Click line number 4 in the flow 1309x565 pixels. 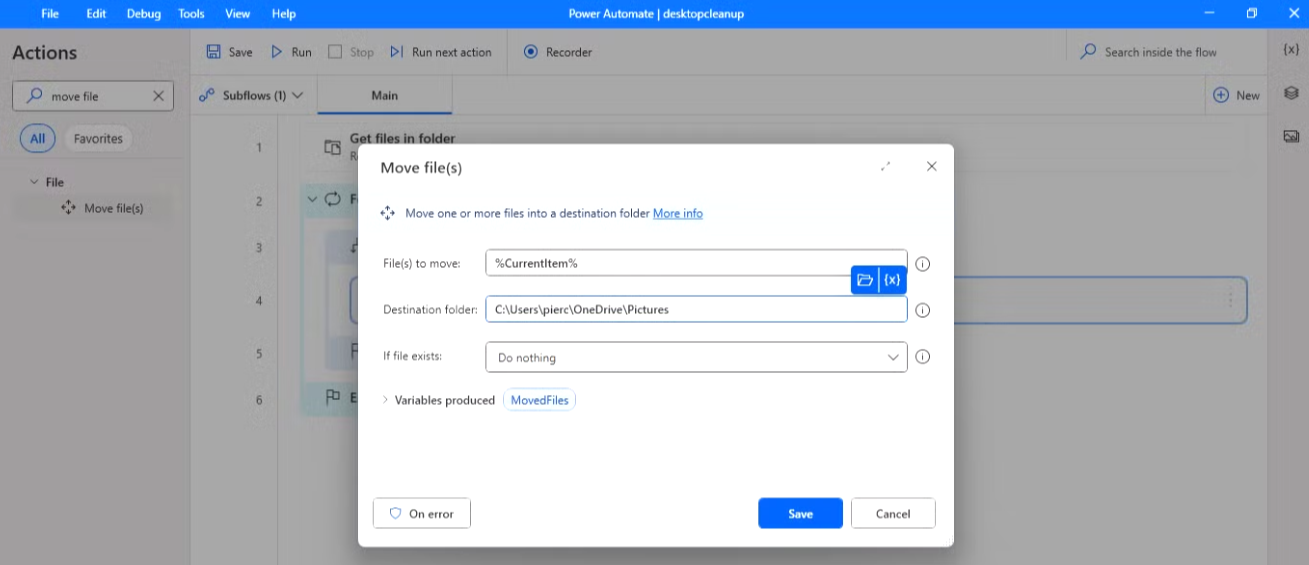259,300
